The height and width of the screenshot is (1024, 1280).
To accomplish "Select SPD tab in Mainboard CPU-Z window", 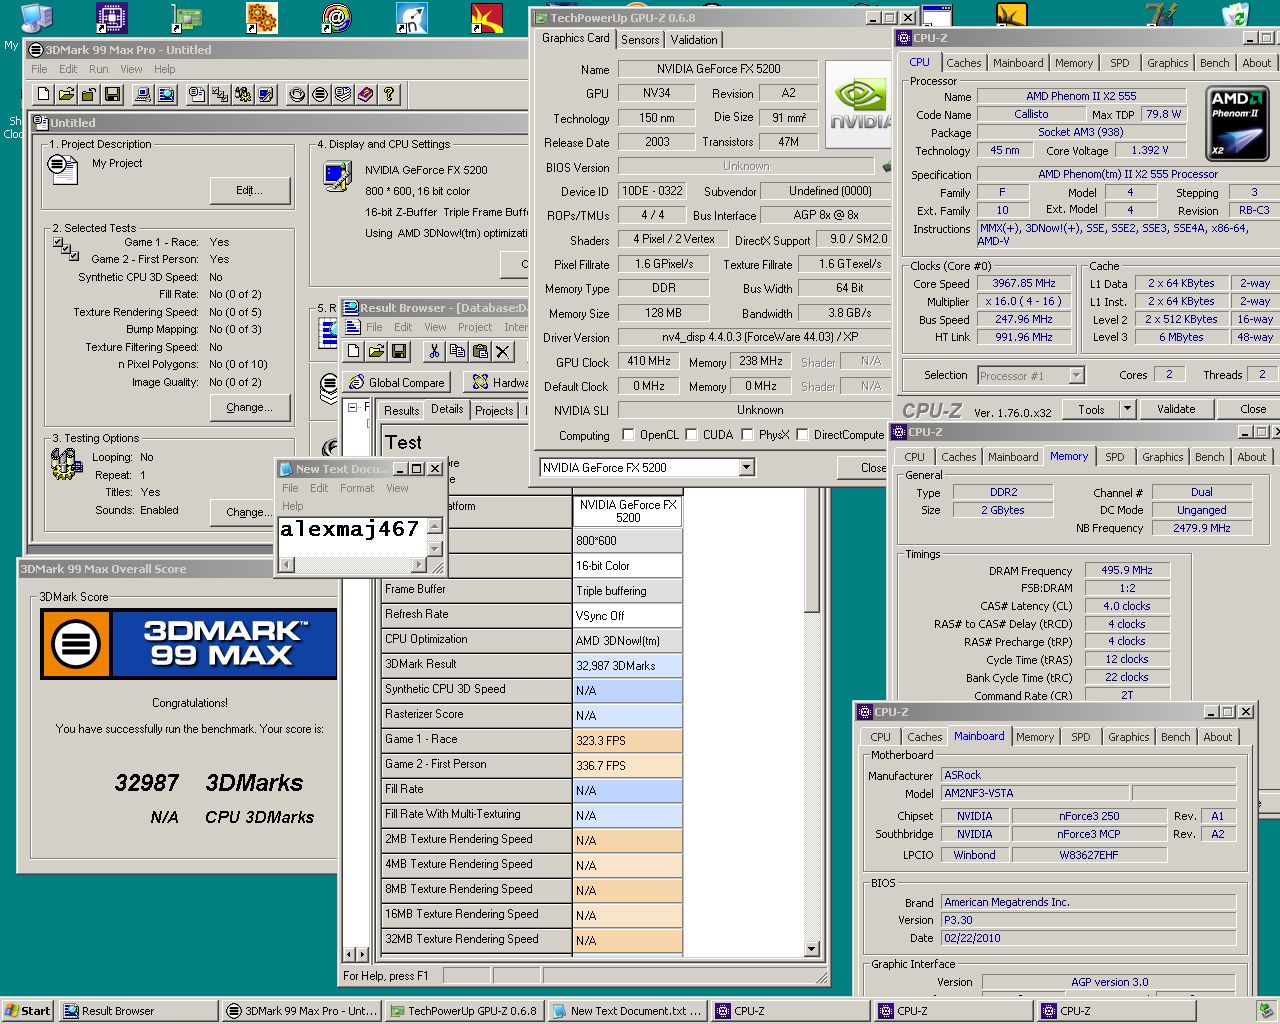I will click(1081, 737).
